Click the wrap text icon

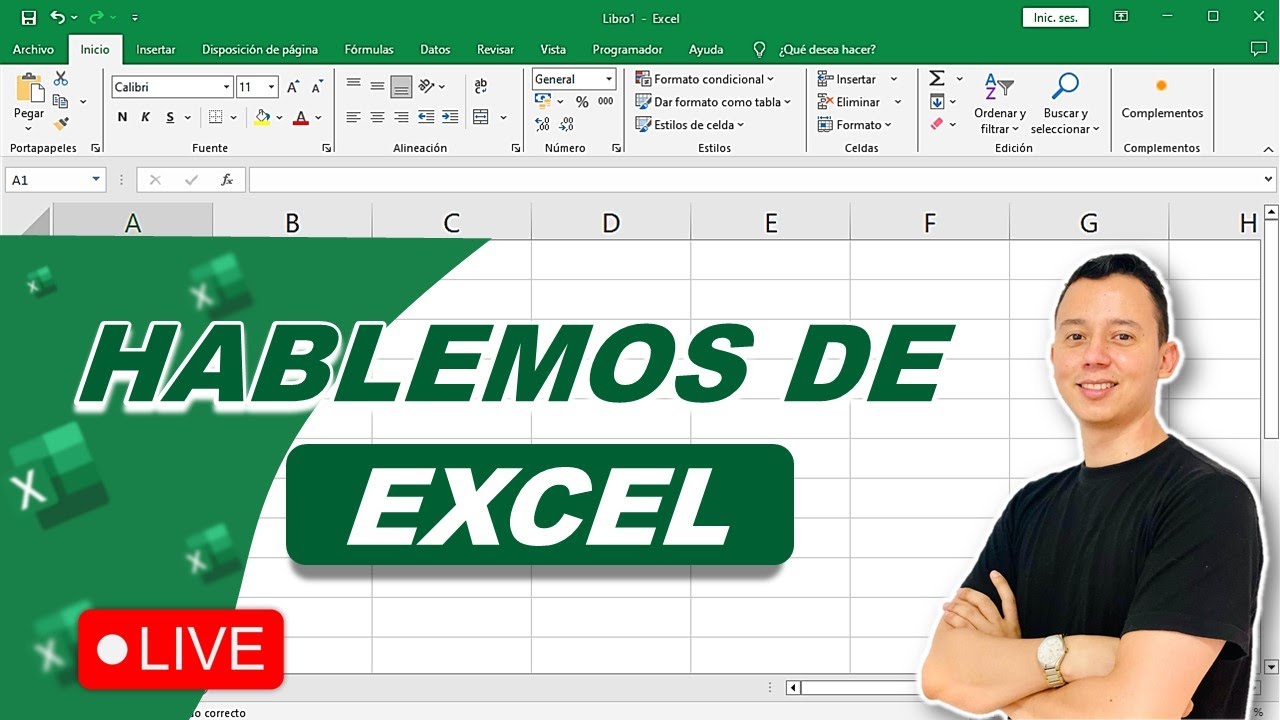point(481,86)
